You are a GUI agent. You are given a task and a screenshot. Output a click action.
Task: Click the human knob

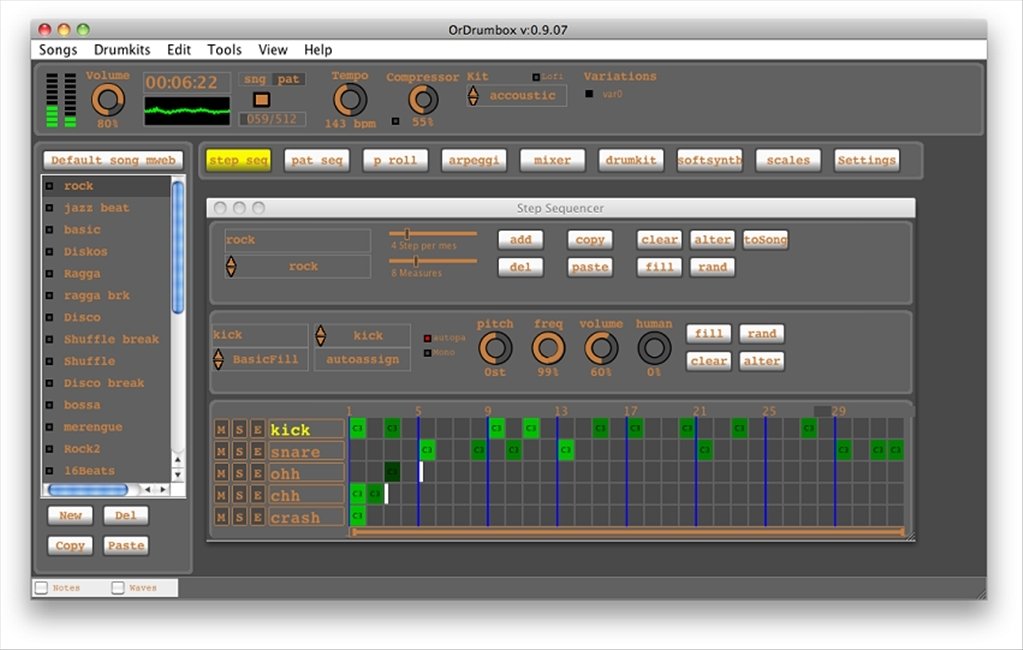[654, 348]
